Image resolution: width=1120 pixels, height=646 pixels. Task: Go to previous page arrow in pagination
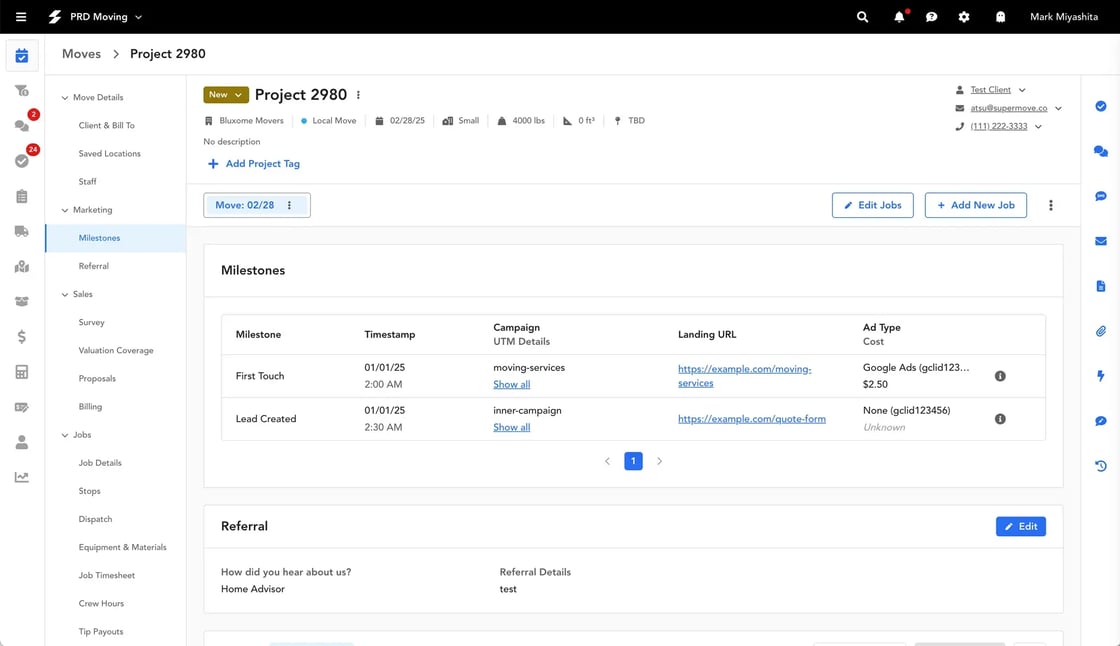[x=607, y=461]
